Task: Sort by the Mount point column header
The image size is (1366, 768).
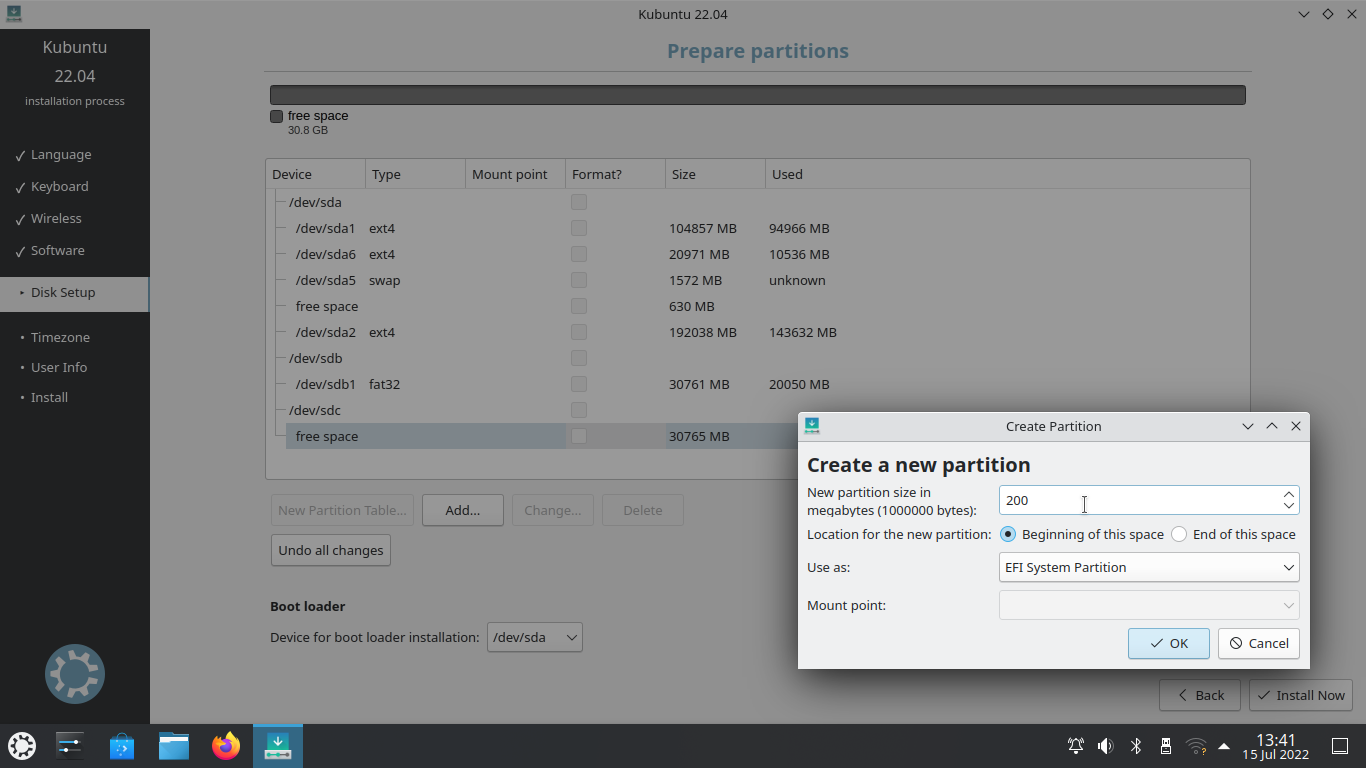Action: (516, 174)
